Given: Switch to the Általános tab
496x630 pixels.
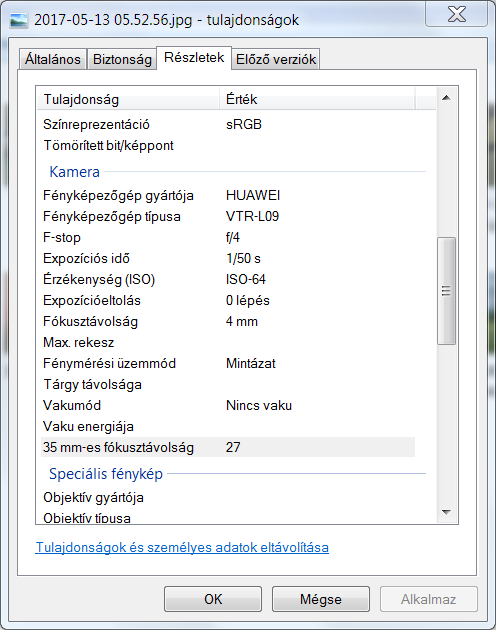Looking at the screenshot, I should click(53, 59).
